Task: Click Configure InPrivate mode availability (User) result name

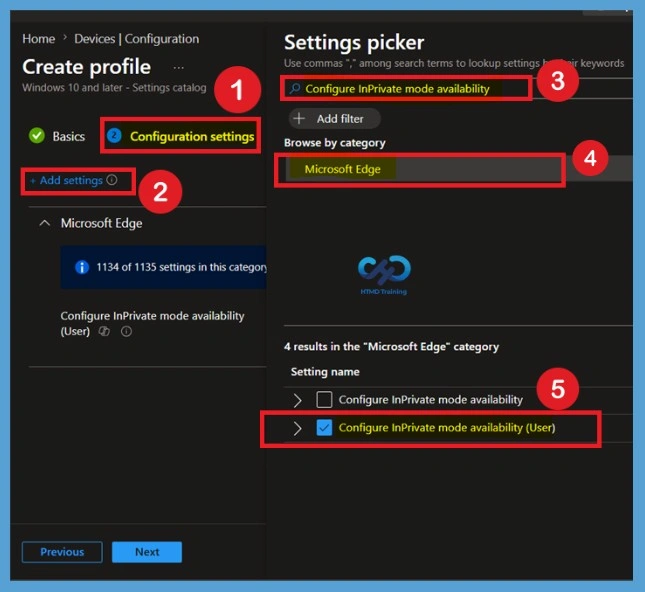Action: [x=447, y=427]
